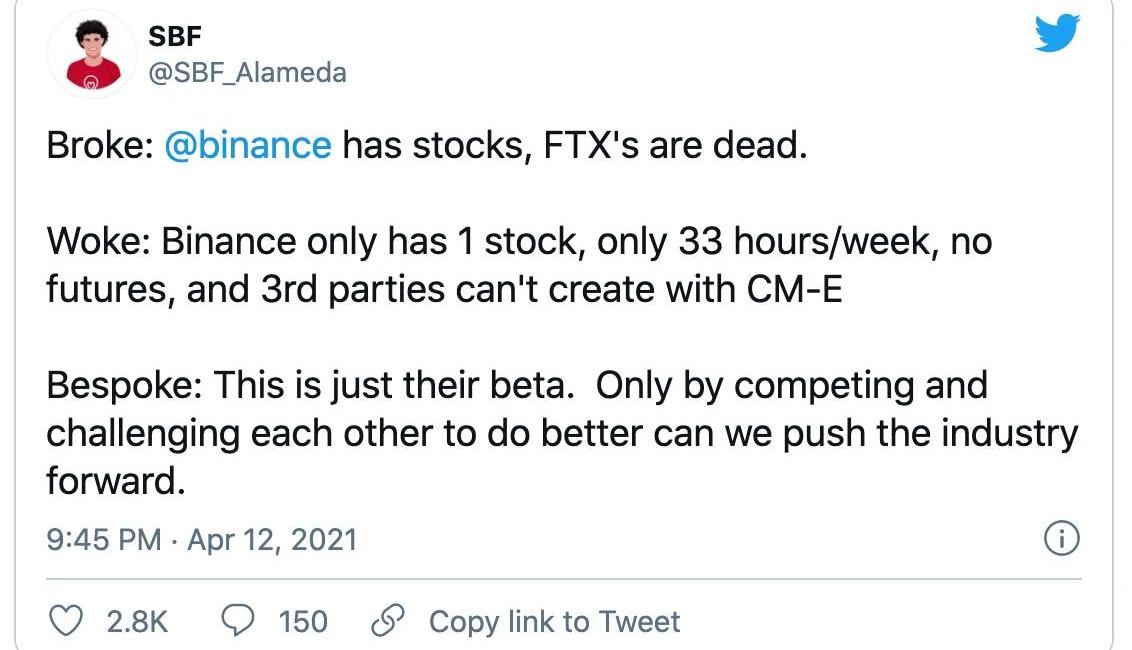Screen dimensions: 1132x650
Task: Click the Twitter bird logo
Action: click(1057, 32)
